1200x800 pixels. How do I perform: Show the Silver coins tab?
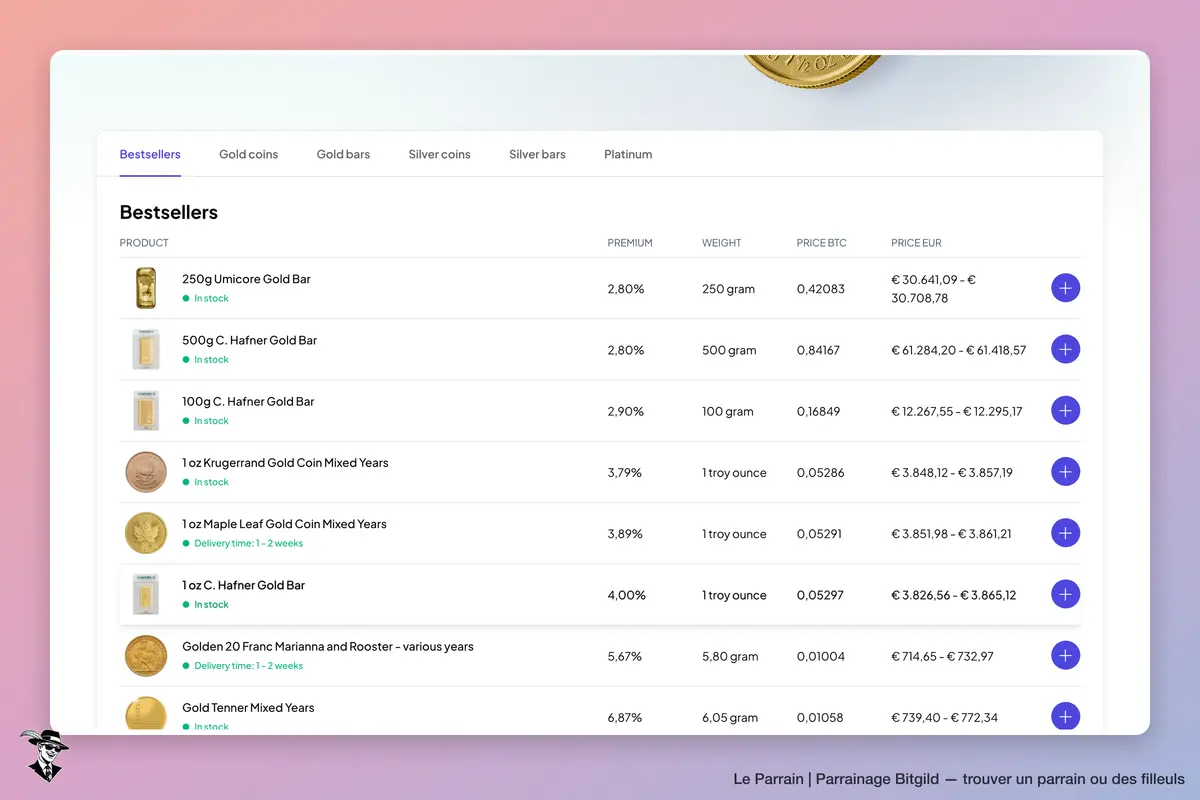coord(439,154)
